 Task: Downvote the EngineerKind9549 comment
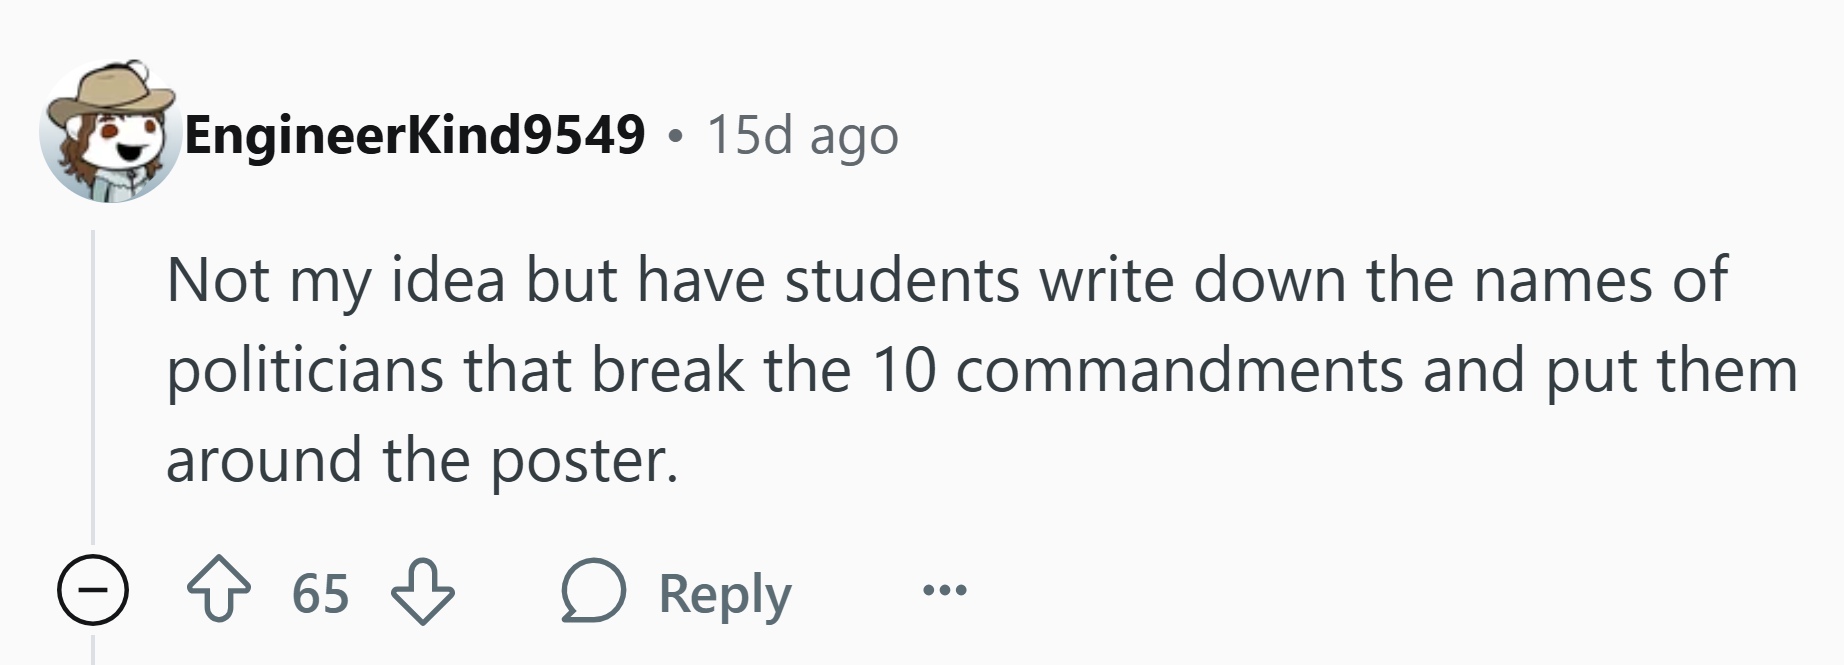(x=422, y=592)
